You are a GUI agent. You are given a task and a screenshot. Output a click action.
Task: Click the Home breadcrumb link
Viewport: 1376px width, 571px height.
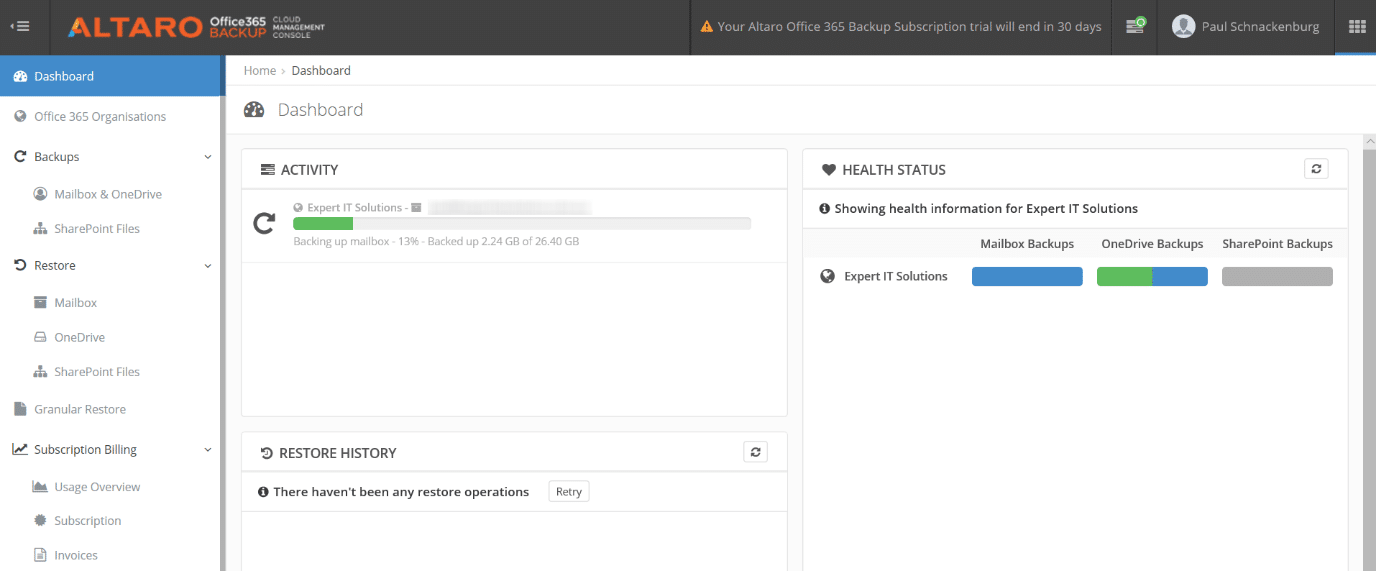260,71
